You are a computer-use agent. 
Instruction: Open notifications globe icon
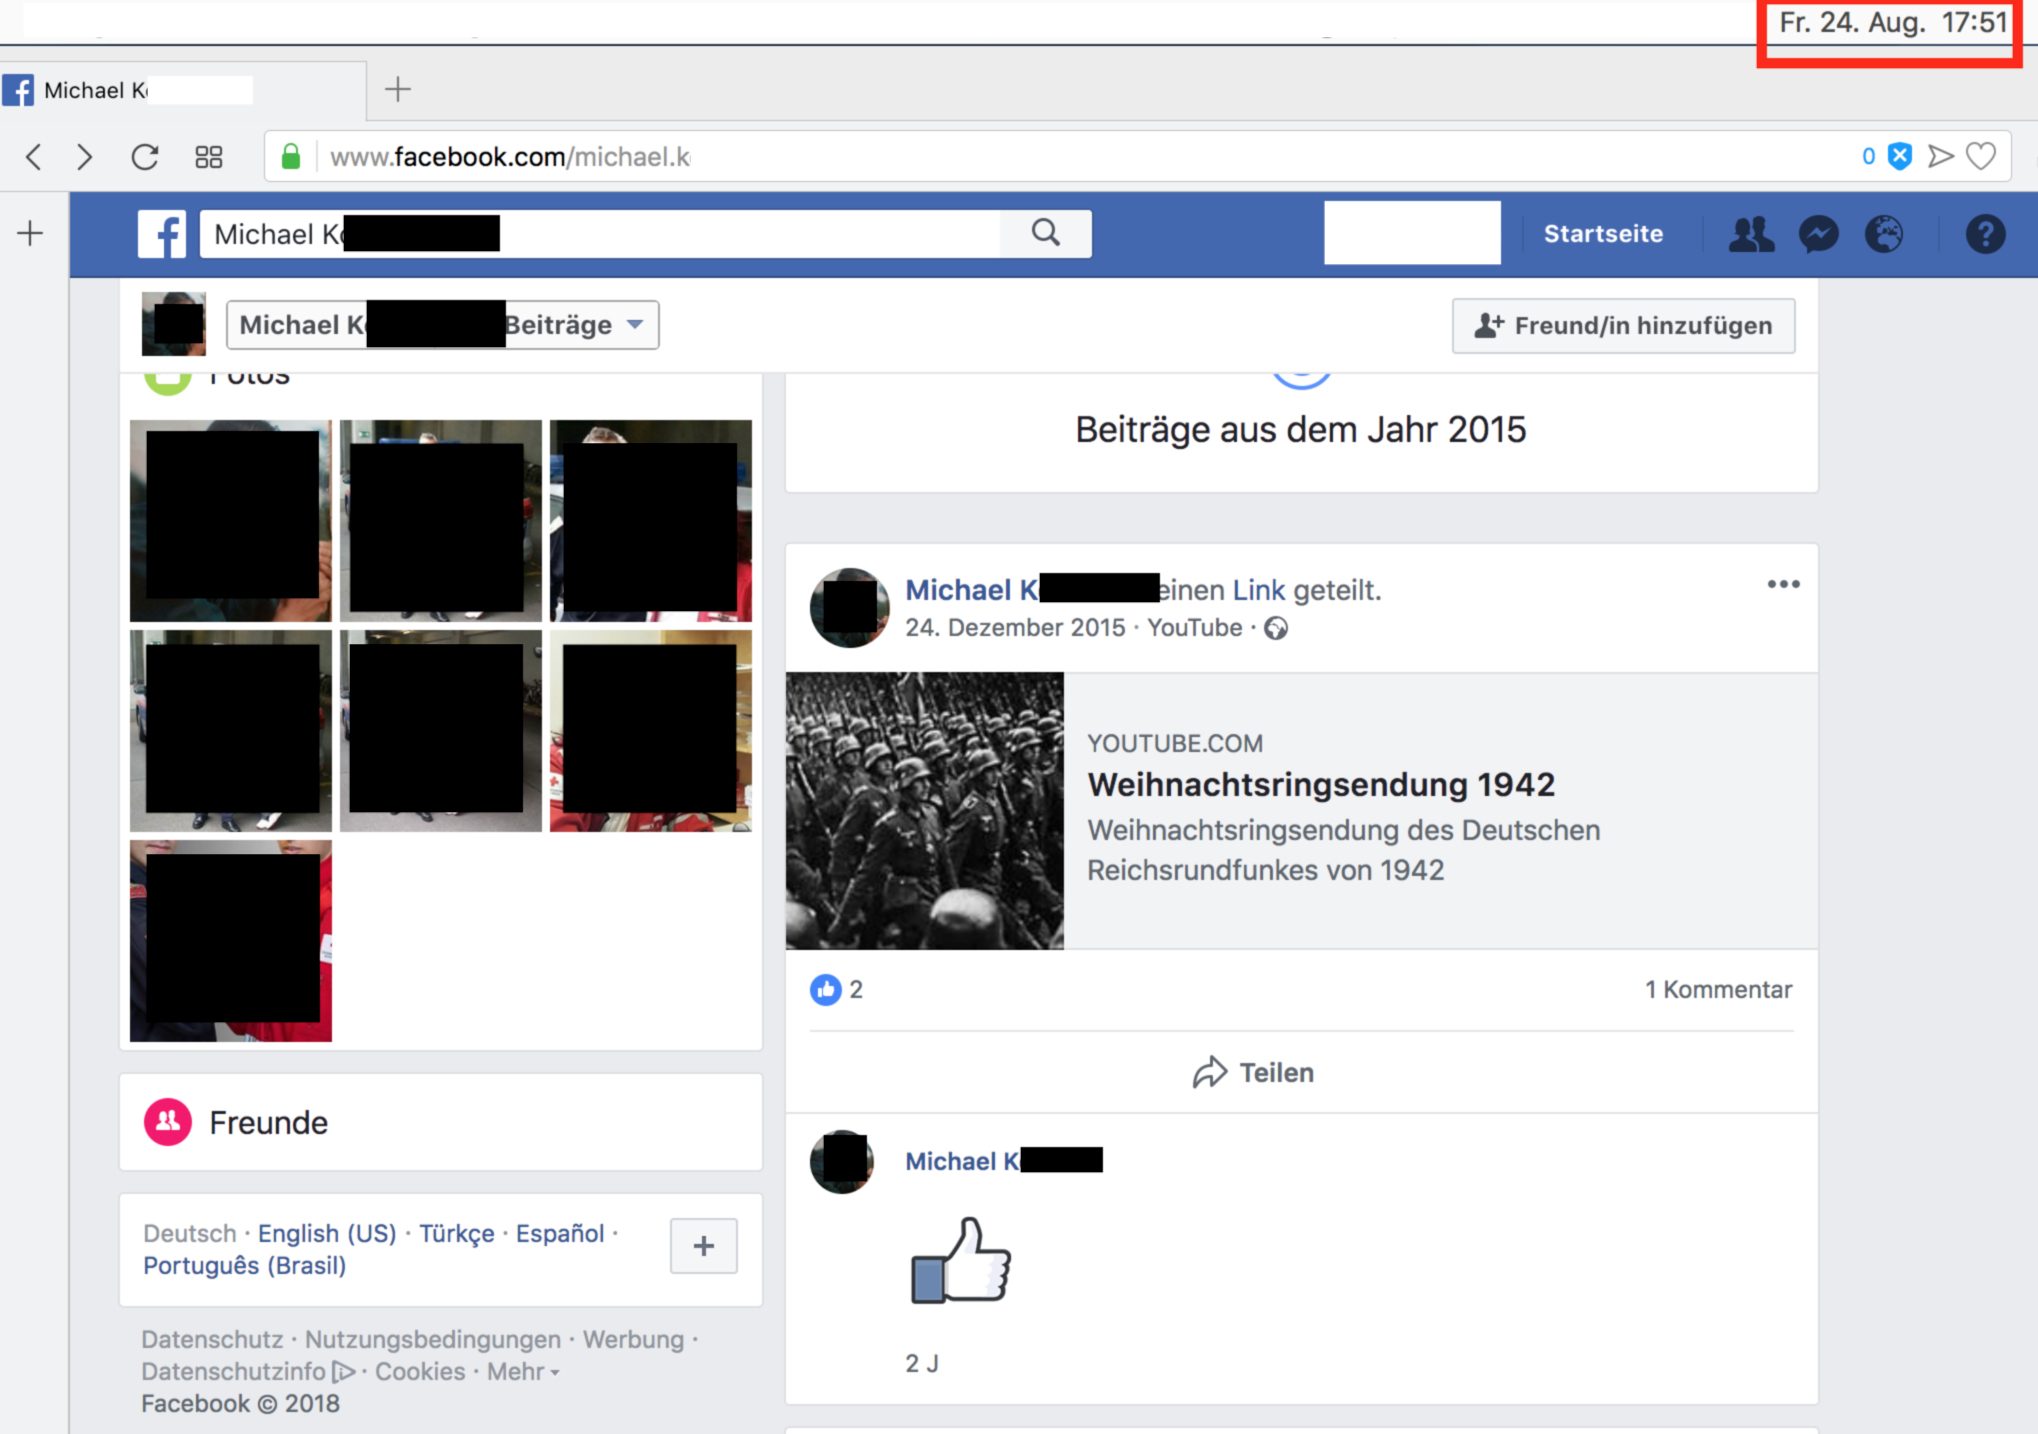click(1884, 234)
